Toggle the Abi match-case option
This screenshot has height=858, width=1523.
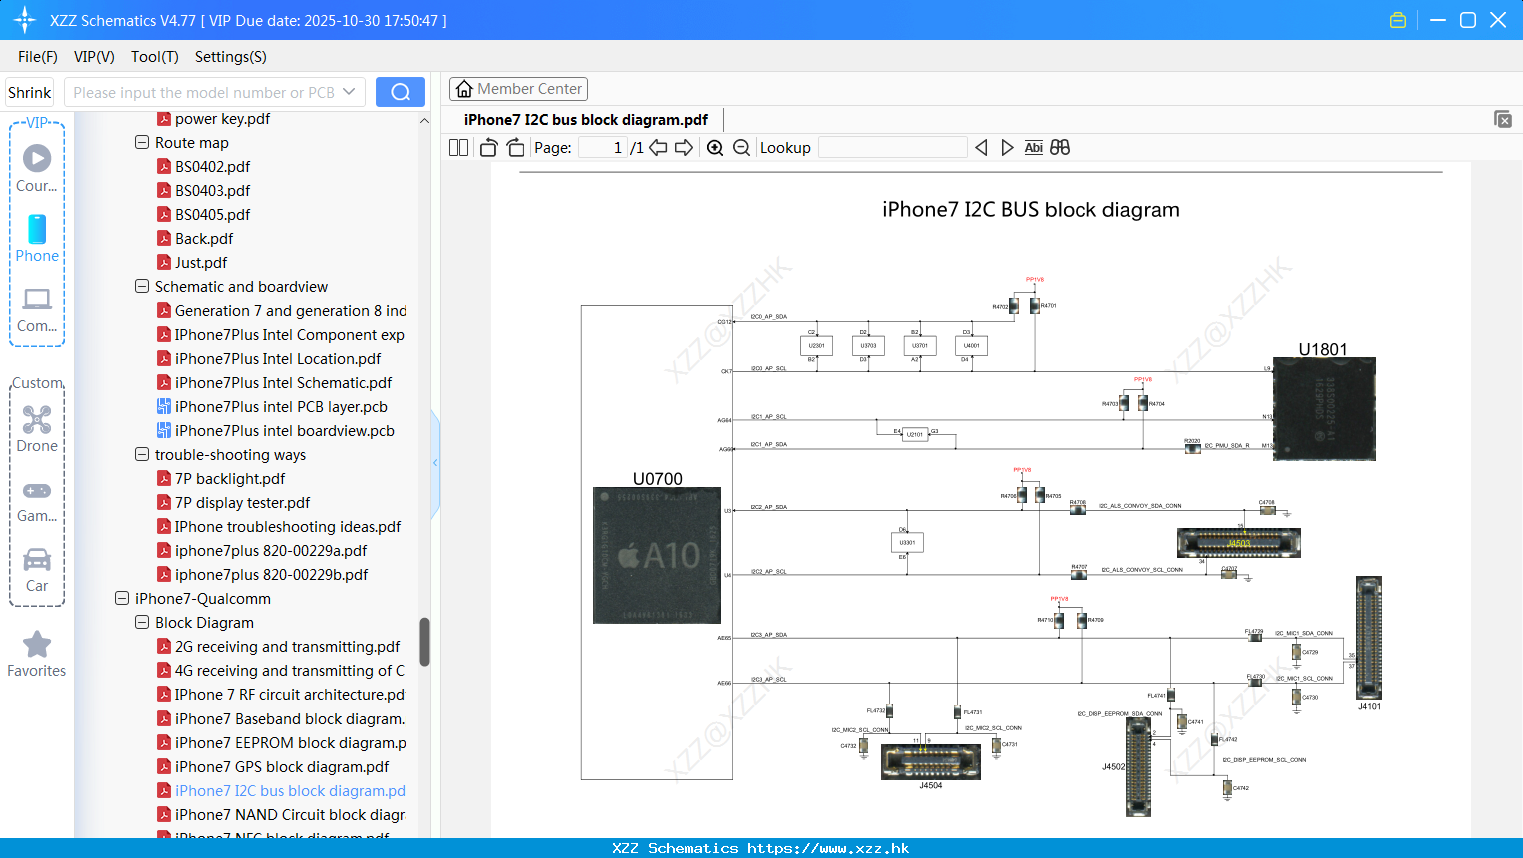1033,148
